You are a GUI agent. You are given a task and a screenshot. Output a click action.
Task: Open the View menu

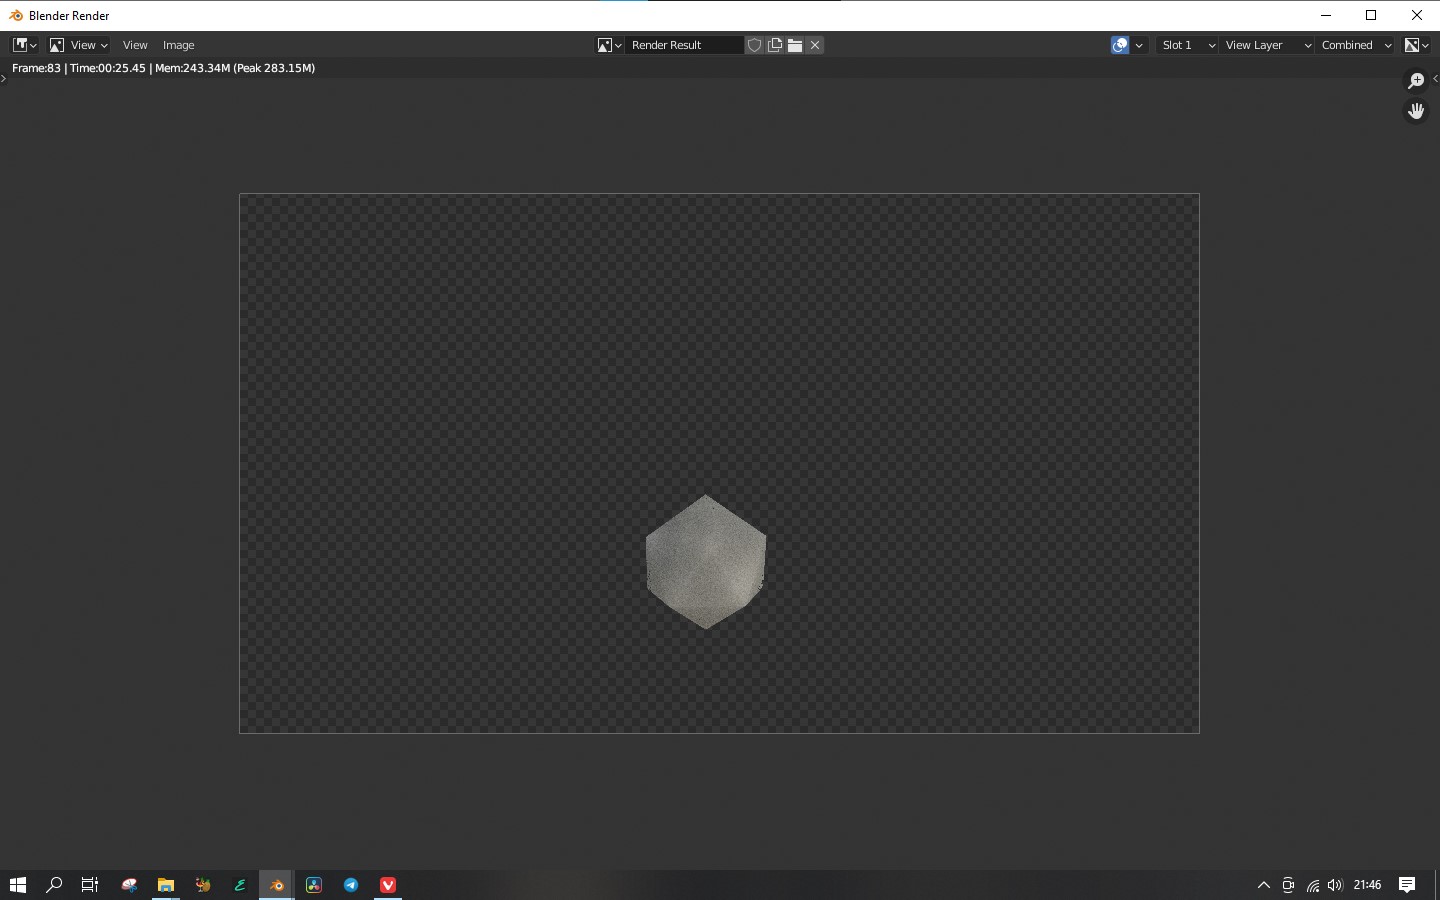(x=135, y=45)
